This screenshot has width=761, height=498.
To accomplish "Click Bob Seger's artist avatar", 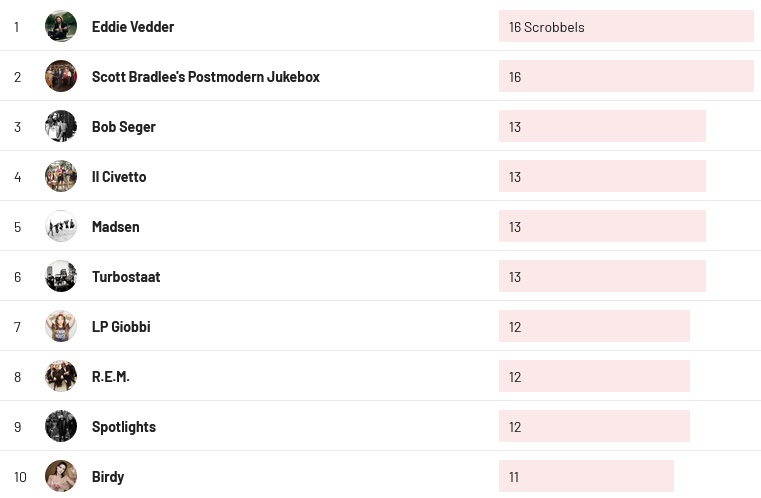I will [61, 126].
